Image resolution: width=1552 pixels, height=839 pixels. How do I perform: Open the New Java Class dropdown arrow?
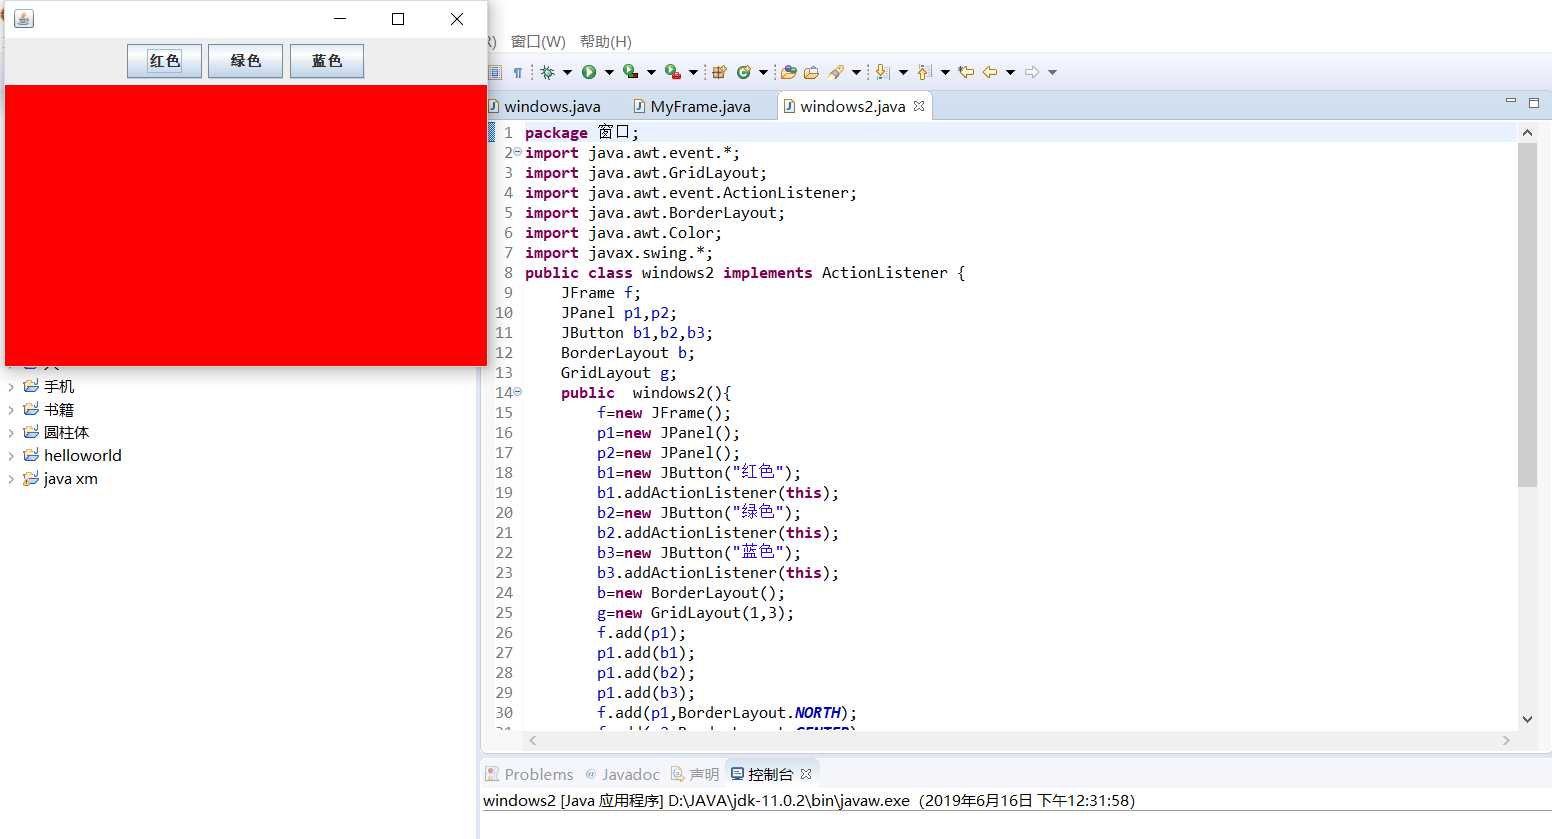click(x=763, y=72)
